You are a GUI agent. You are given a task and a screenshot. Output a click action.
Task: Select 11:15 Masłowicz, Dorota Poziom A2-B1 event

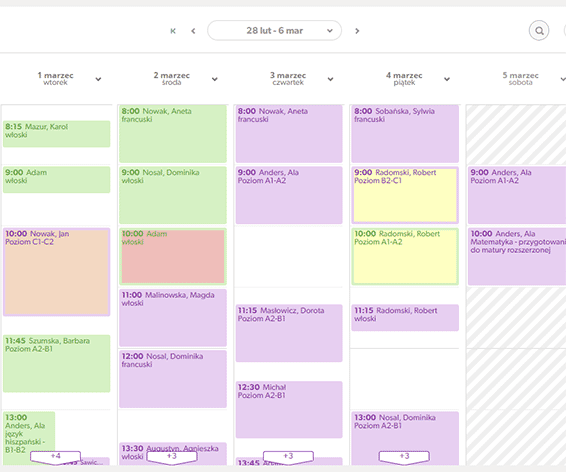click(289, 333)
